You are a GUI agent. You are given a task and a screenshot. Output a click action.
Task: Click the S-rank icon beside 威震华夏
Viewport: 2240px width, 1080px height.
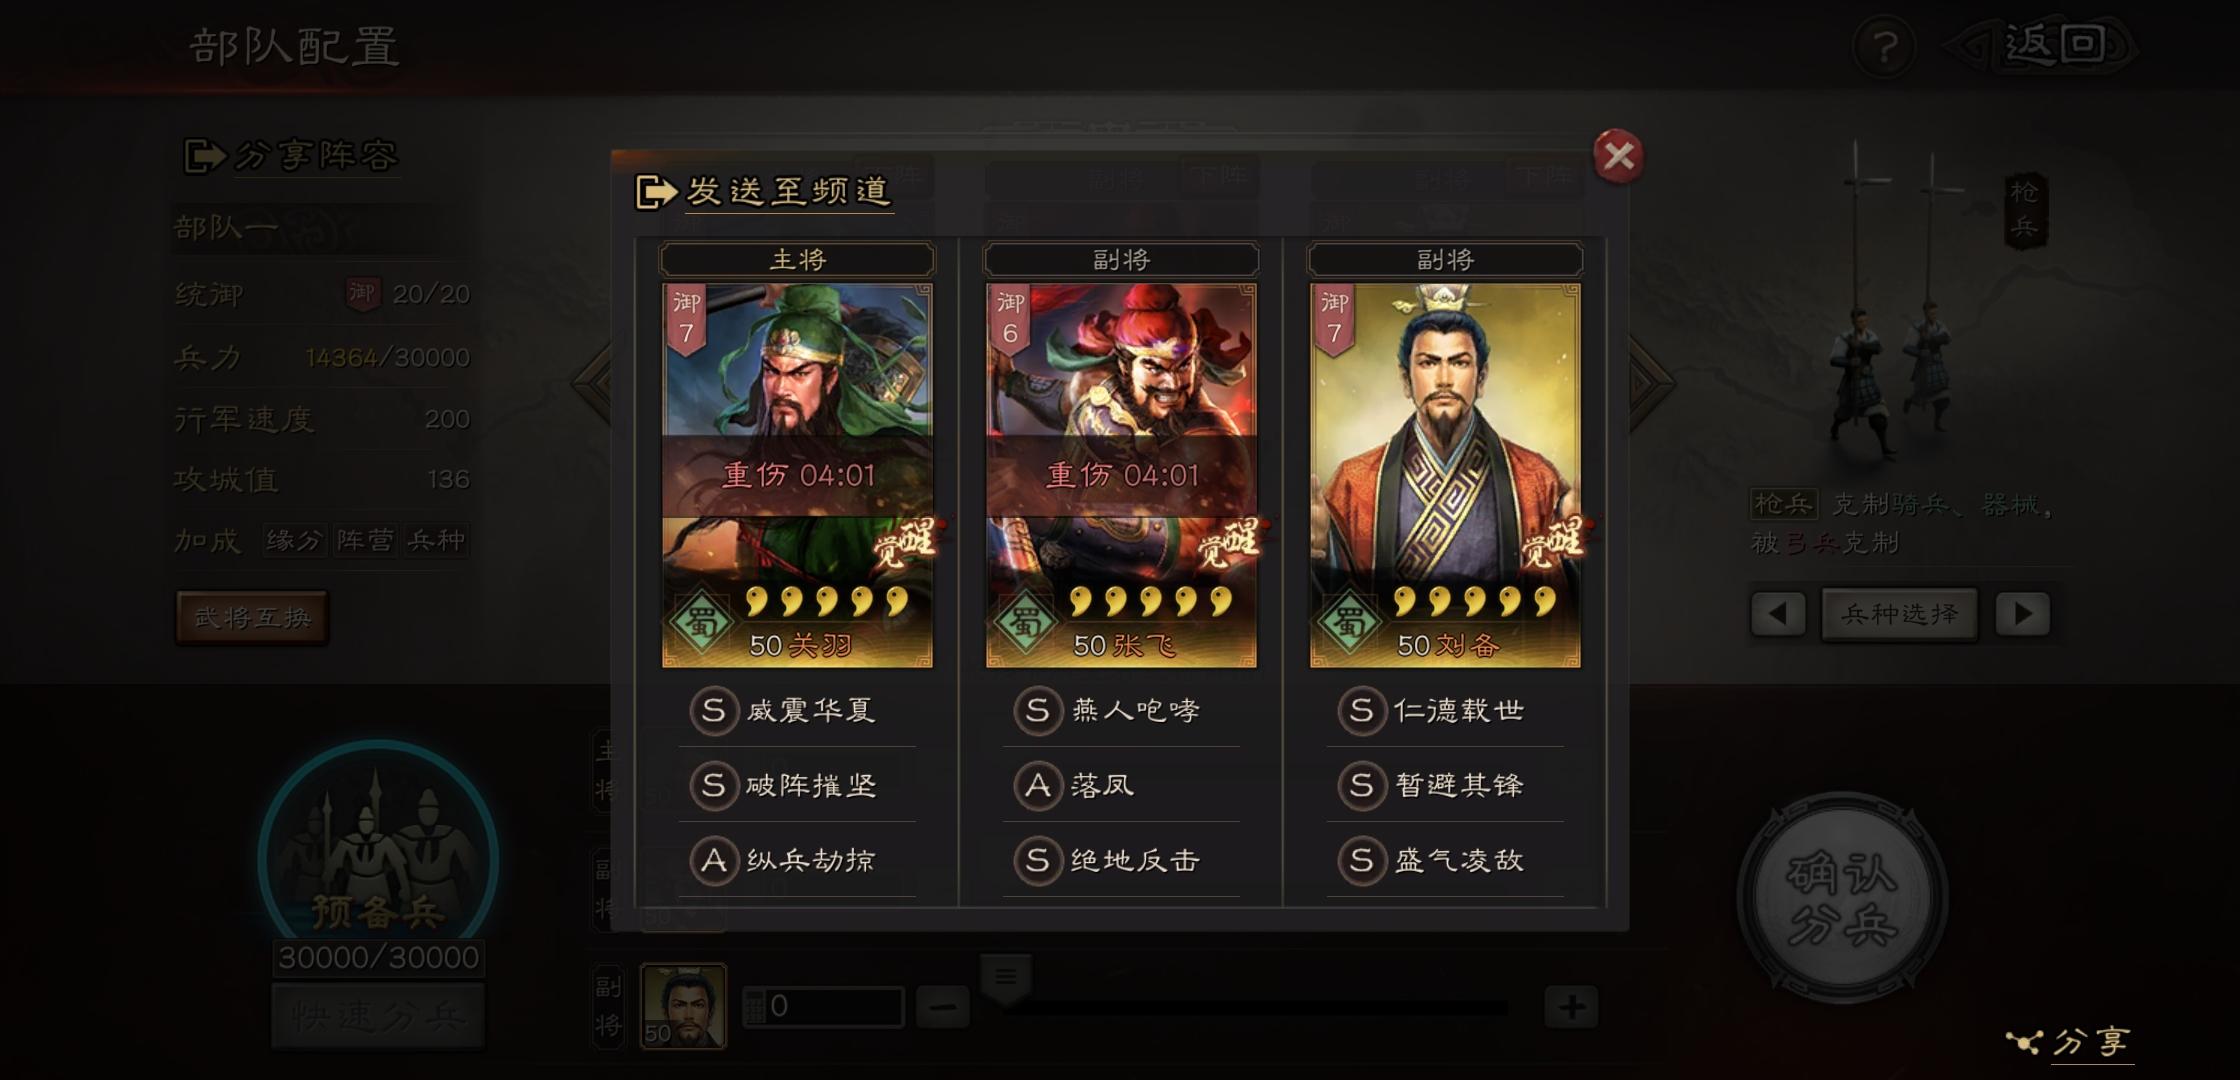(713, 711)
